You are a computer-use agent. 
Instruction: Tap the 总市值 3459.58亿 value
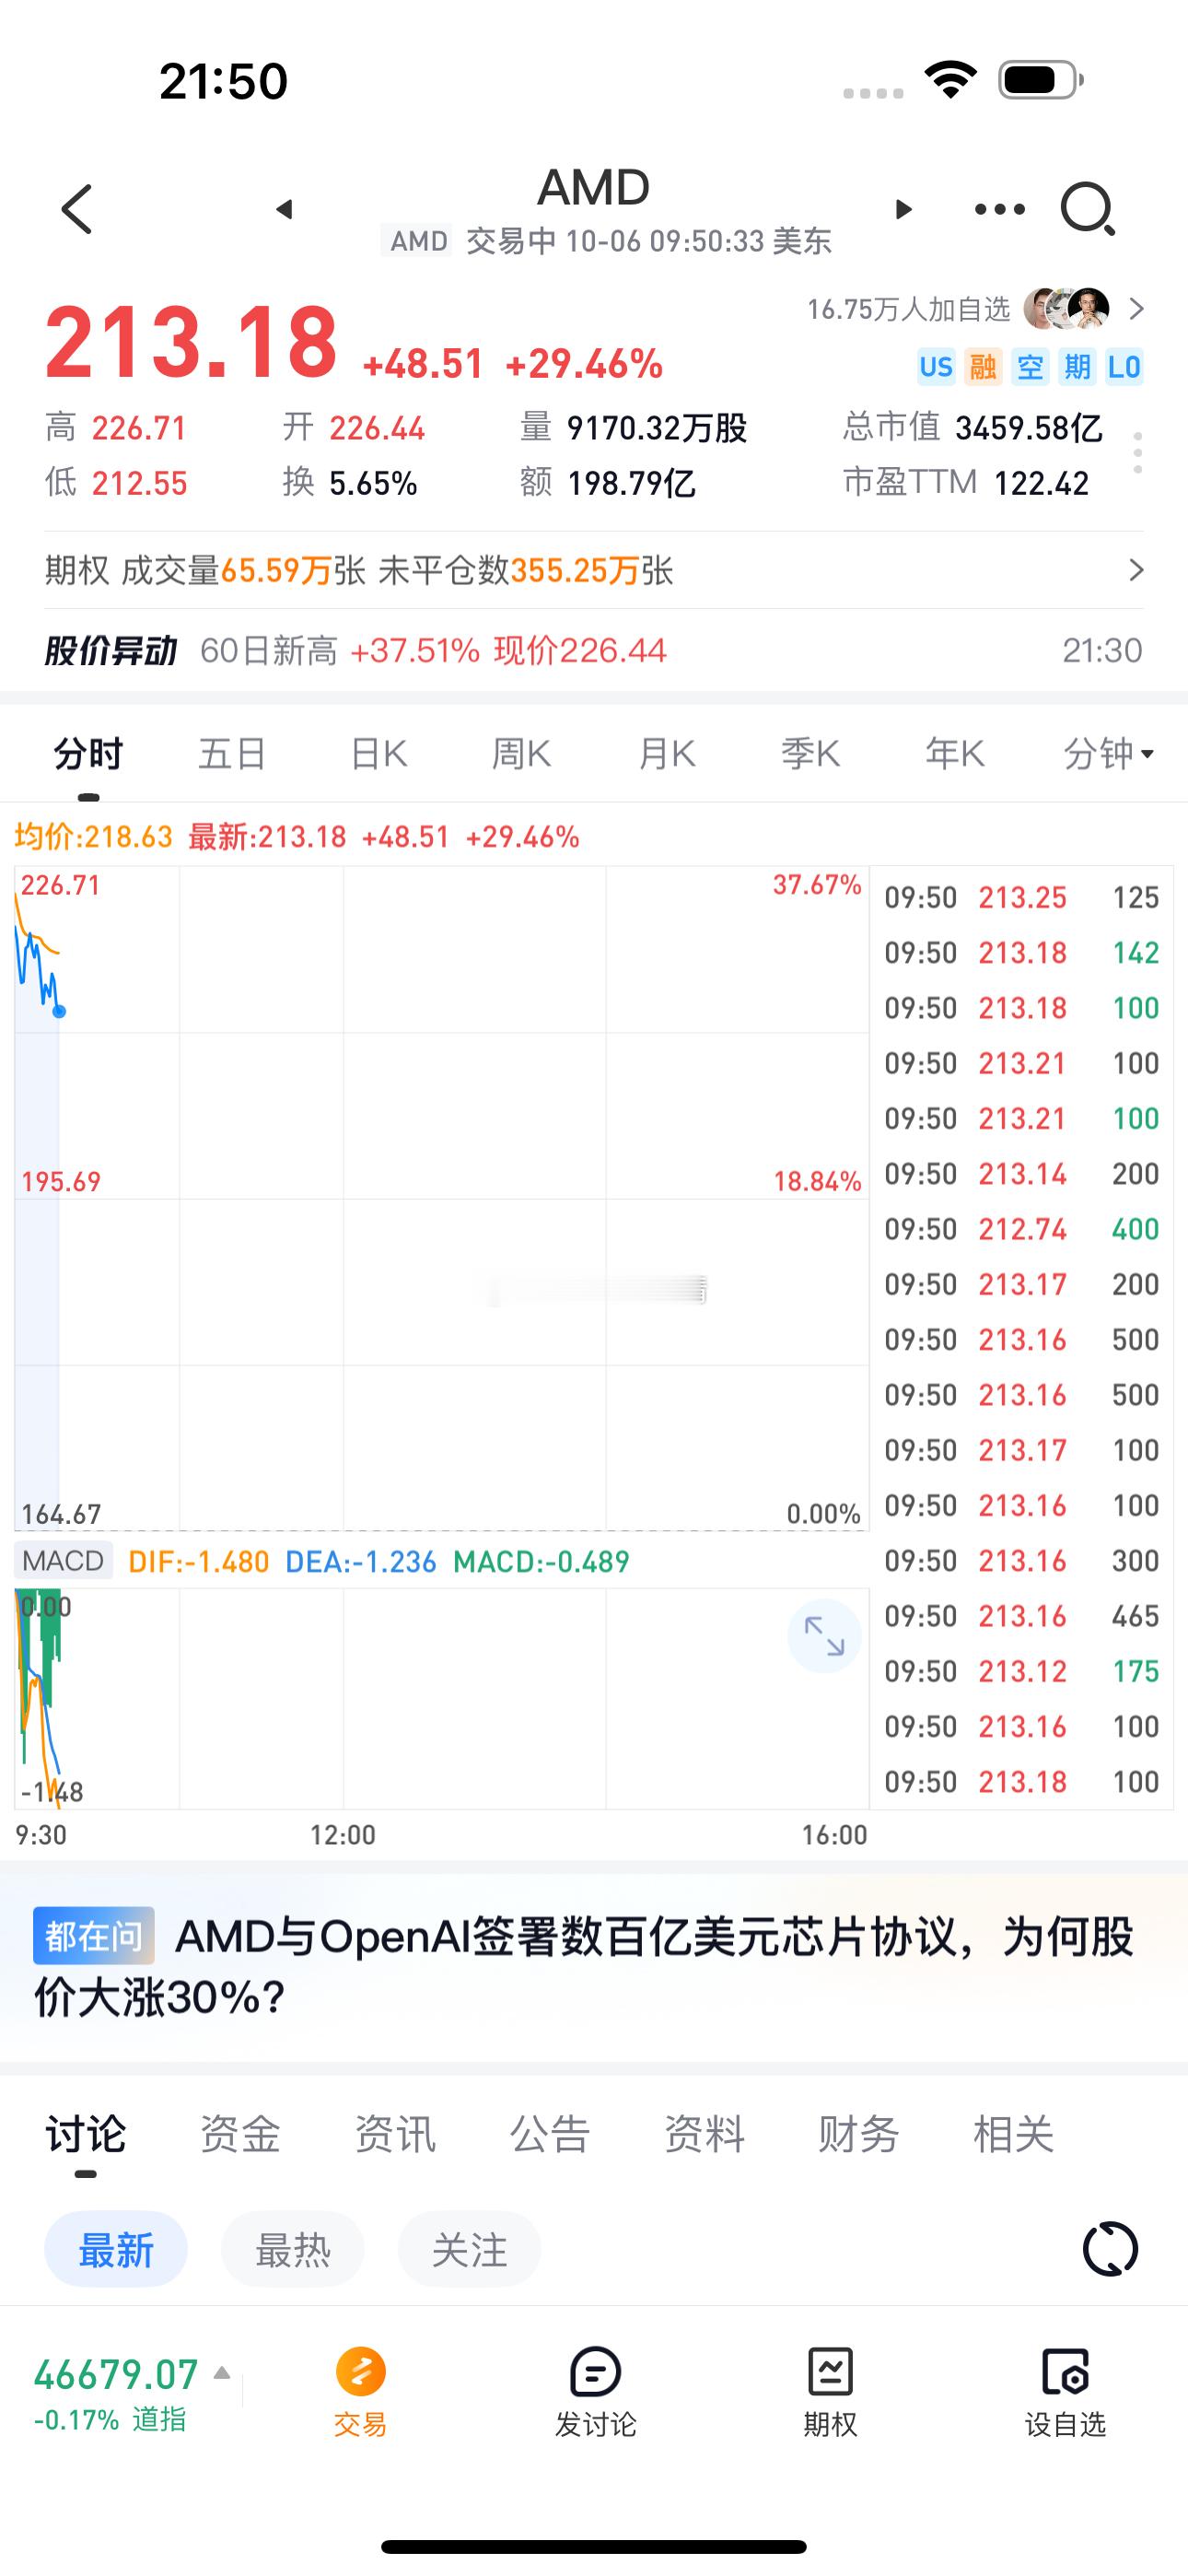tap(972, 428)
